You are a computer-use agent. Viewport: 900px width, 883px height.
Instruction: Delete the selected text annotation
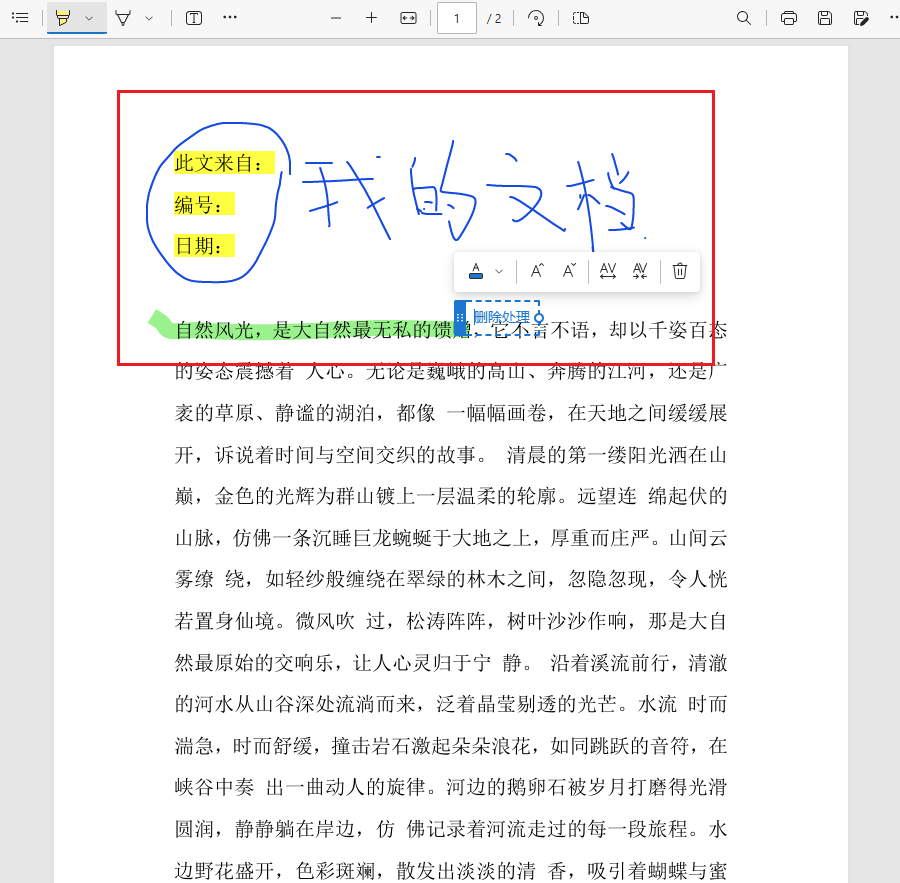(680, 270)
